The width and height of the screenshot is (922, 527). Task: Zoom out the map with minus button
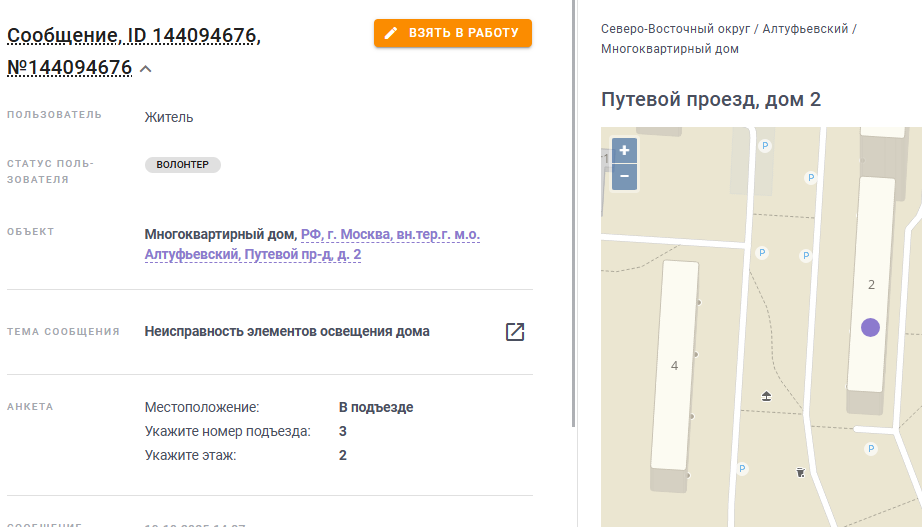tap(624, 176)
